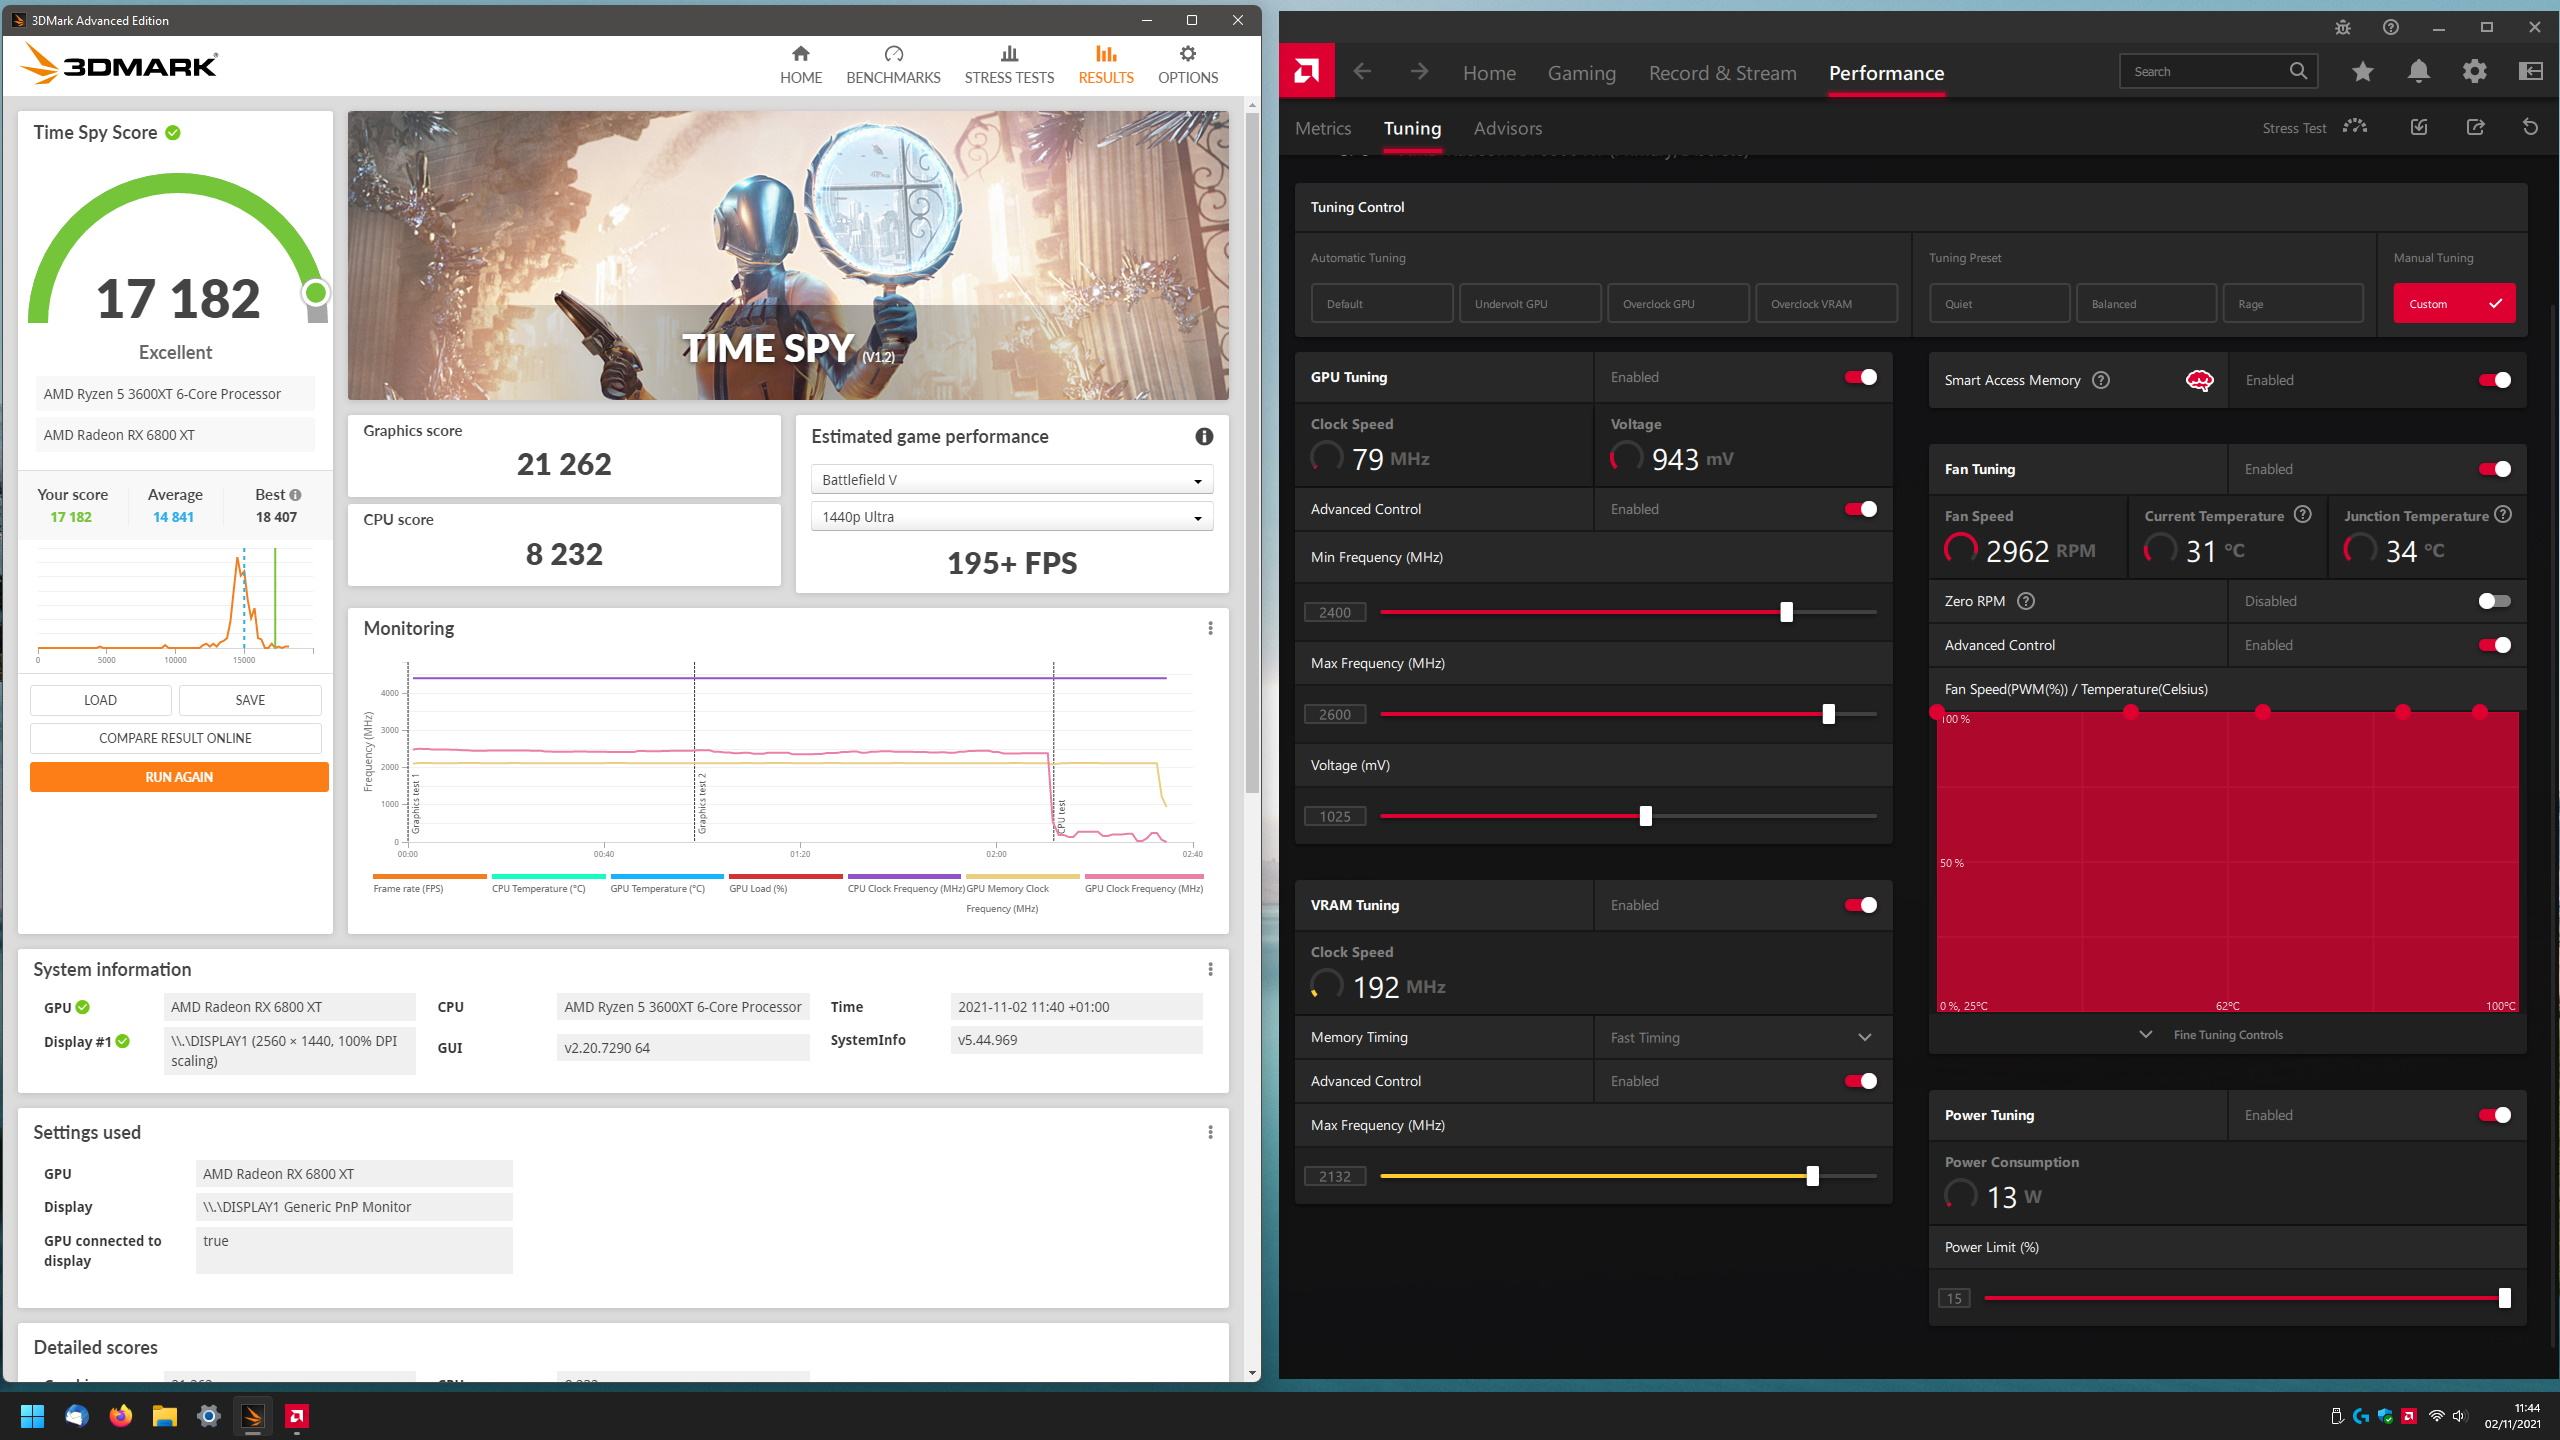This screenshot has height=1440, width=2560.
Task: Select Undervolt GPU automatic tuning
Action: pyautogui.click(x=1530, y=303)
